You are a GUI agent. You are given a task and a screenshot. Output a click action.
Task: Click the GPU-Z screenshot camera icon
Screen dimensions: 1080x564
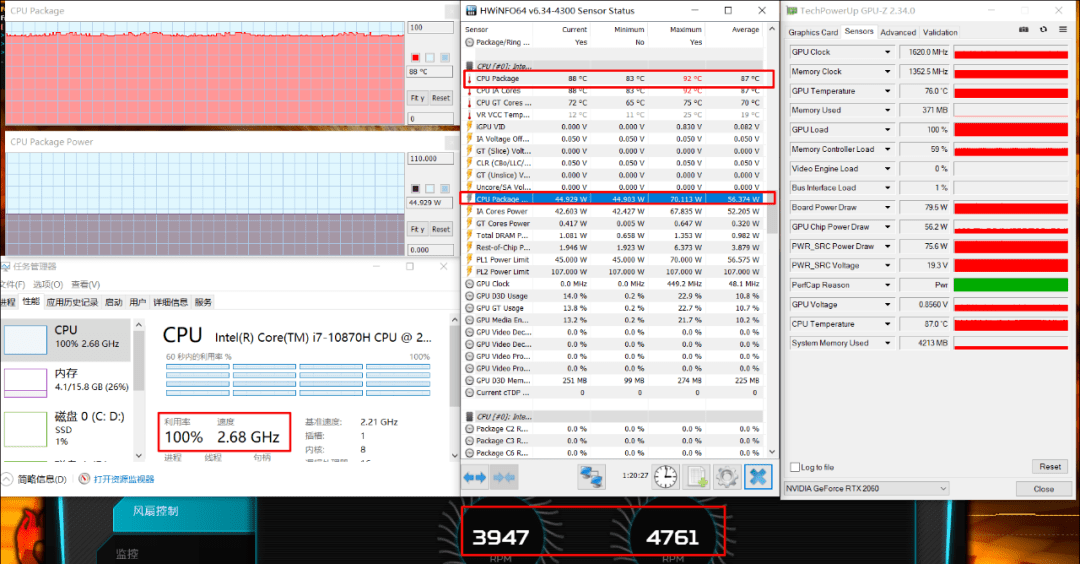(1024, 30)
